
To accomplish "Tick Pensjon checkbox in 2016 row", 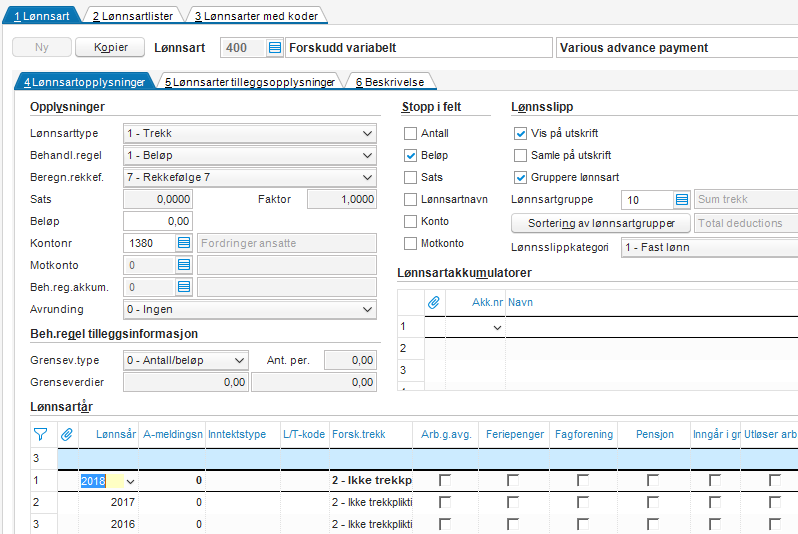I will [x=652, y=524].
